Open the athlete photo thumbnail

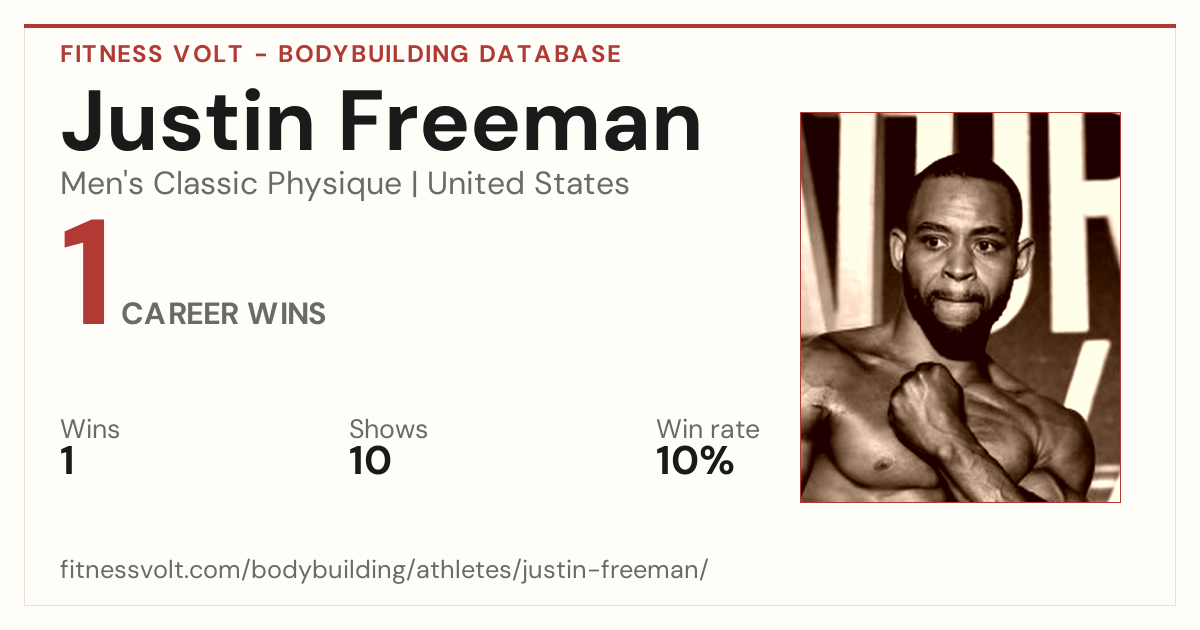[960, 307]
